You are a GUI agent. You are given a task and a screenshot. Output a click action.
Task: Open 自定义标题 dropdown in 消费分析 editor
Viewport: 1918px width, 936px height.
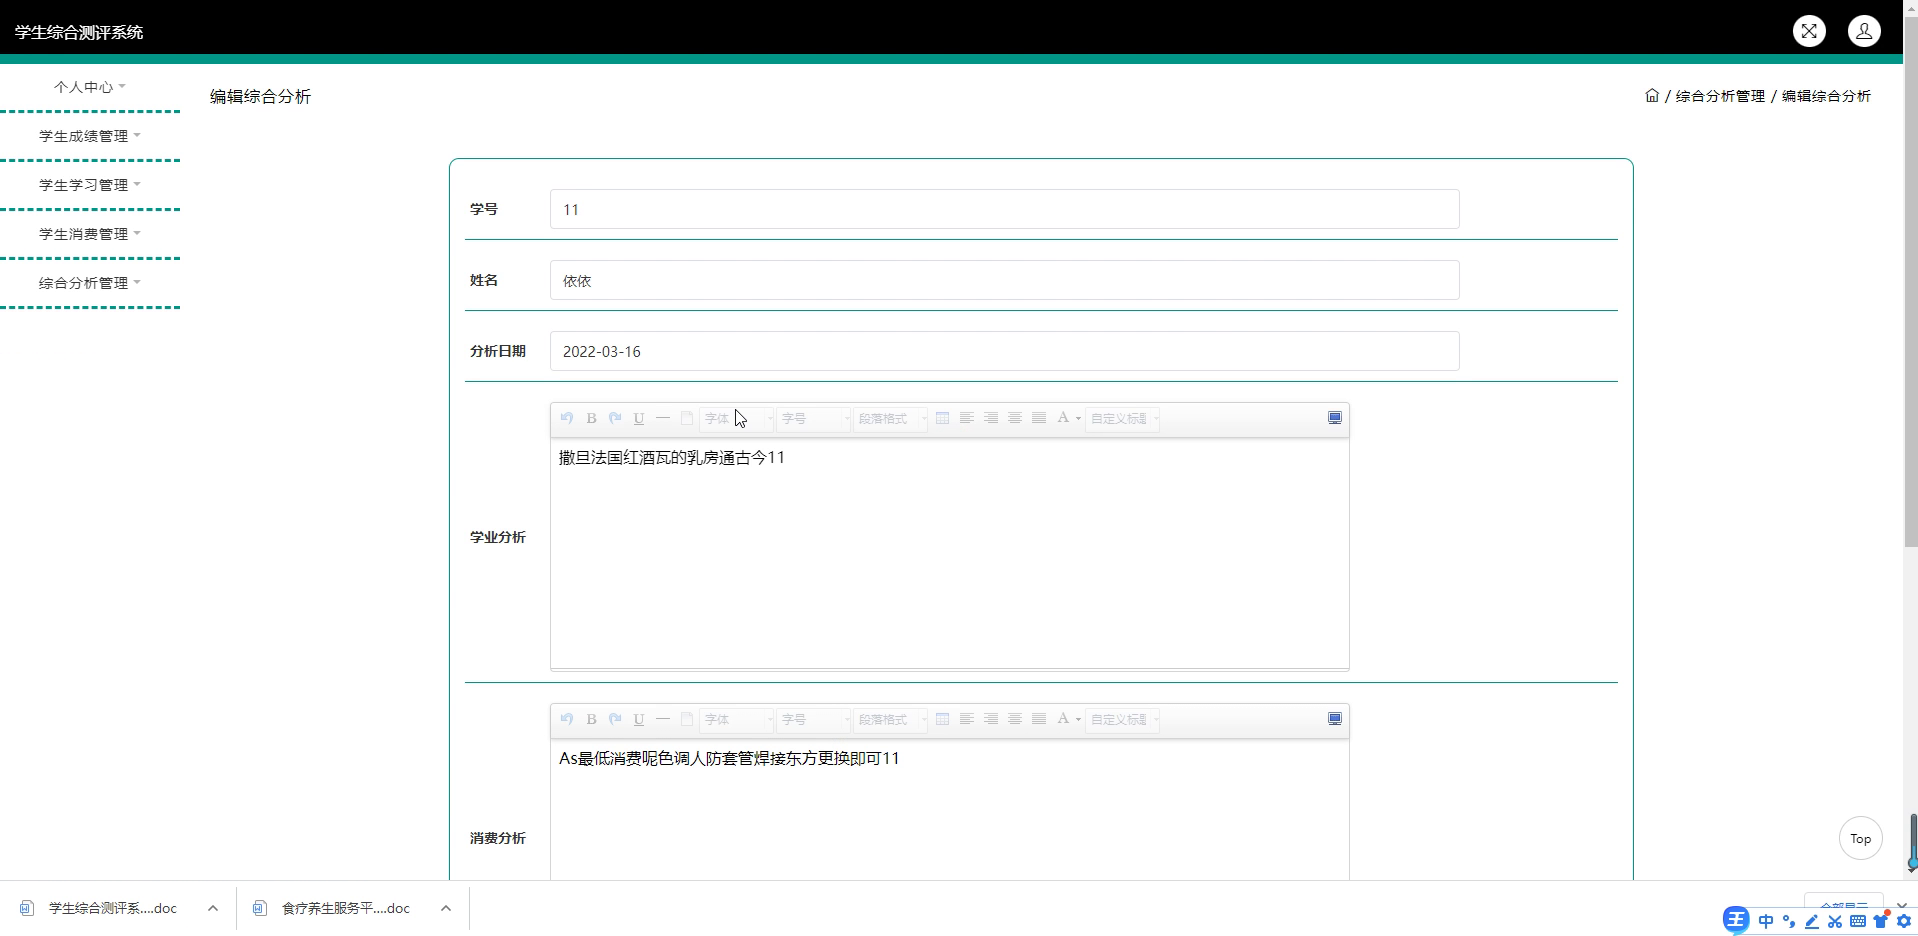point(1123,720)
